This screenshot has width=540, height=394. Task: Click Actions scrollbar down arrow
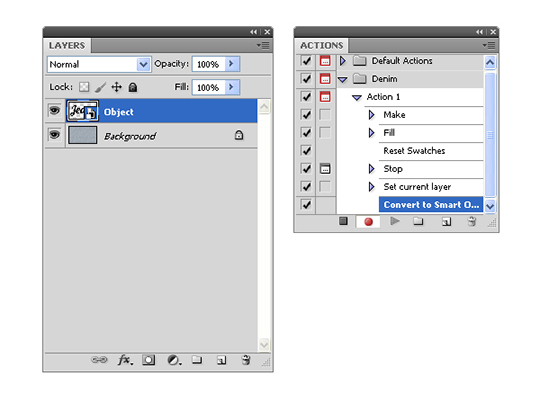click(x=490, y=206)
